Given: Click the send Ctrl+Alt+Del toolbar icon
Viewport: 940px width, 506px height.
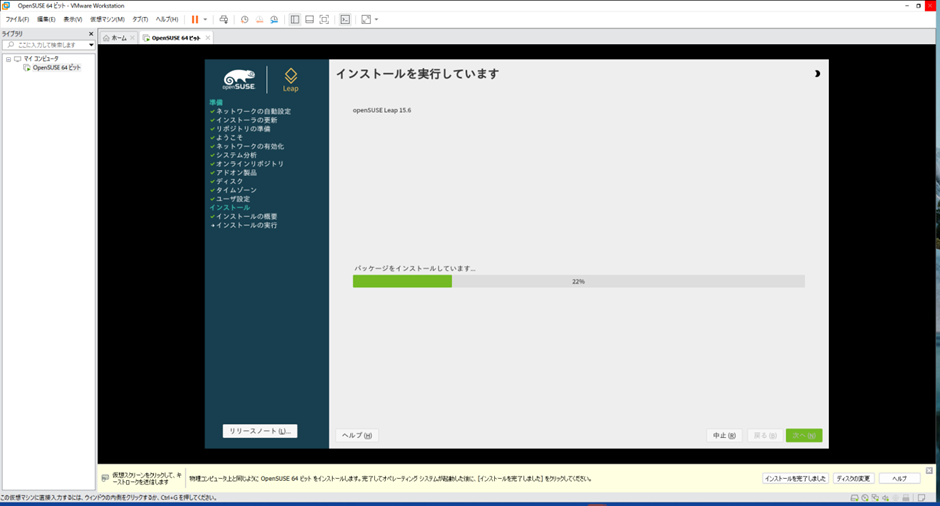Looking at the screenshot, I should coord(224,19).
